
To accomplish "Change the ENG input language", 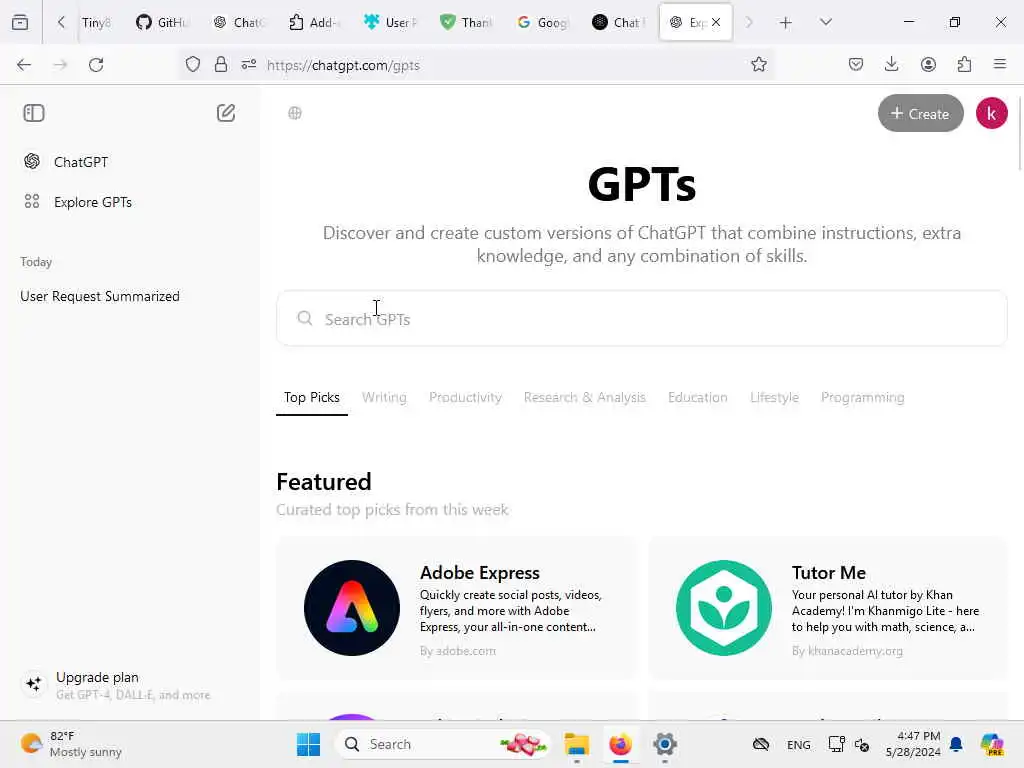I will [x=798, y=744].
